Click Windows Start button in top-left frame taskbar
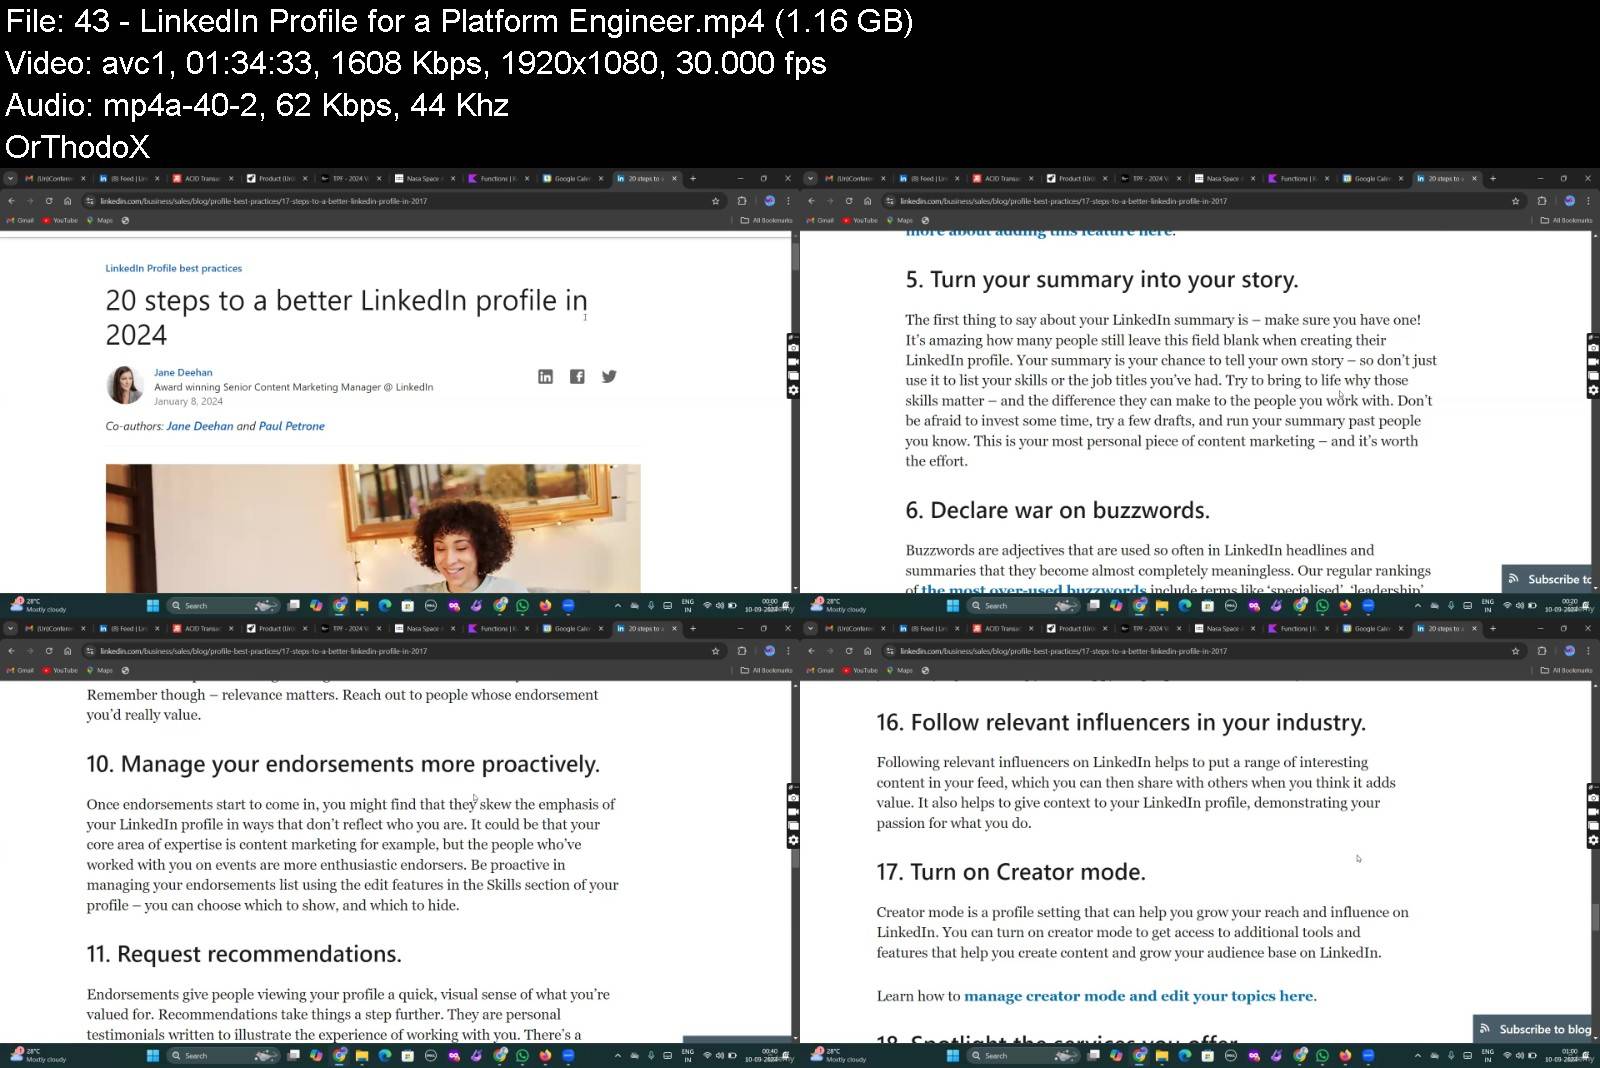 (153, 605)
